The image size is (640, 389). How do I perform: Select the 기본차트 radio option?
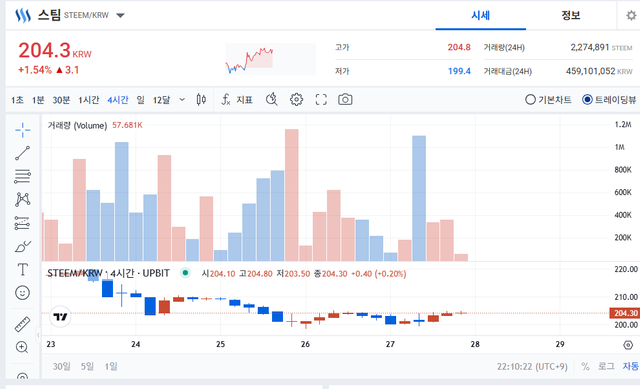click(548, 100)
